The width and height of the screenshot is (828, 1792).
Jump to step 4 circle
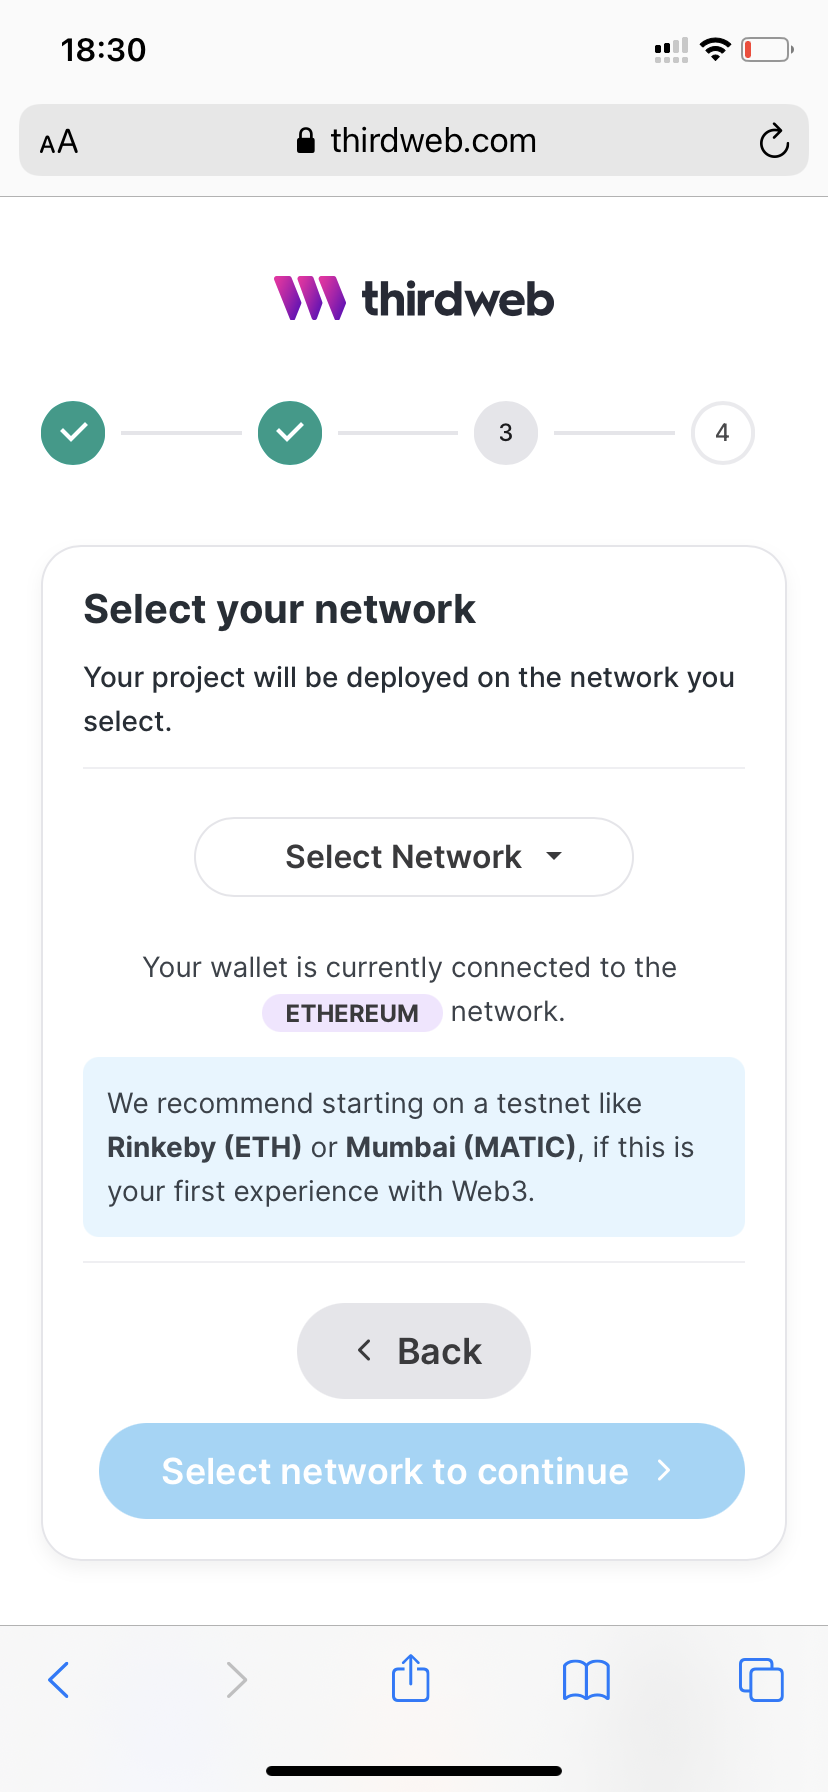tap(722, 433)
